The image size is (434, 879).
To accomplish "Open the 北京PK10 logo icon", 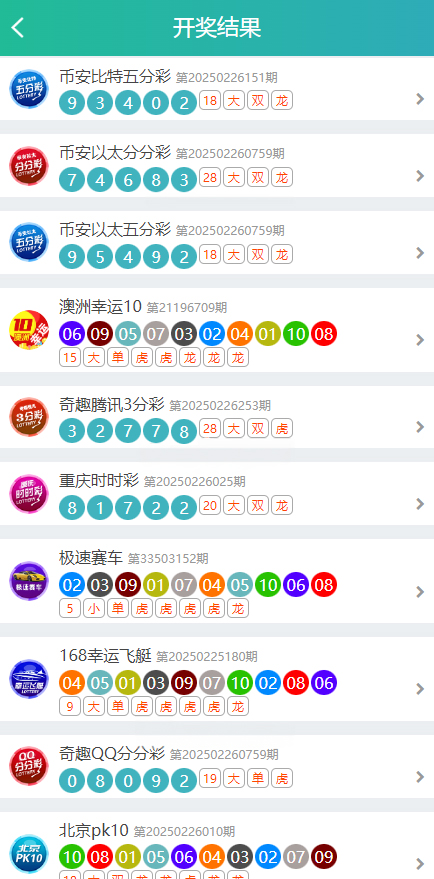I will click(29, 854).
